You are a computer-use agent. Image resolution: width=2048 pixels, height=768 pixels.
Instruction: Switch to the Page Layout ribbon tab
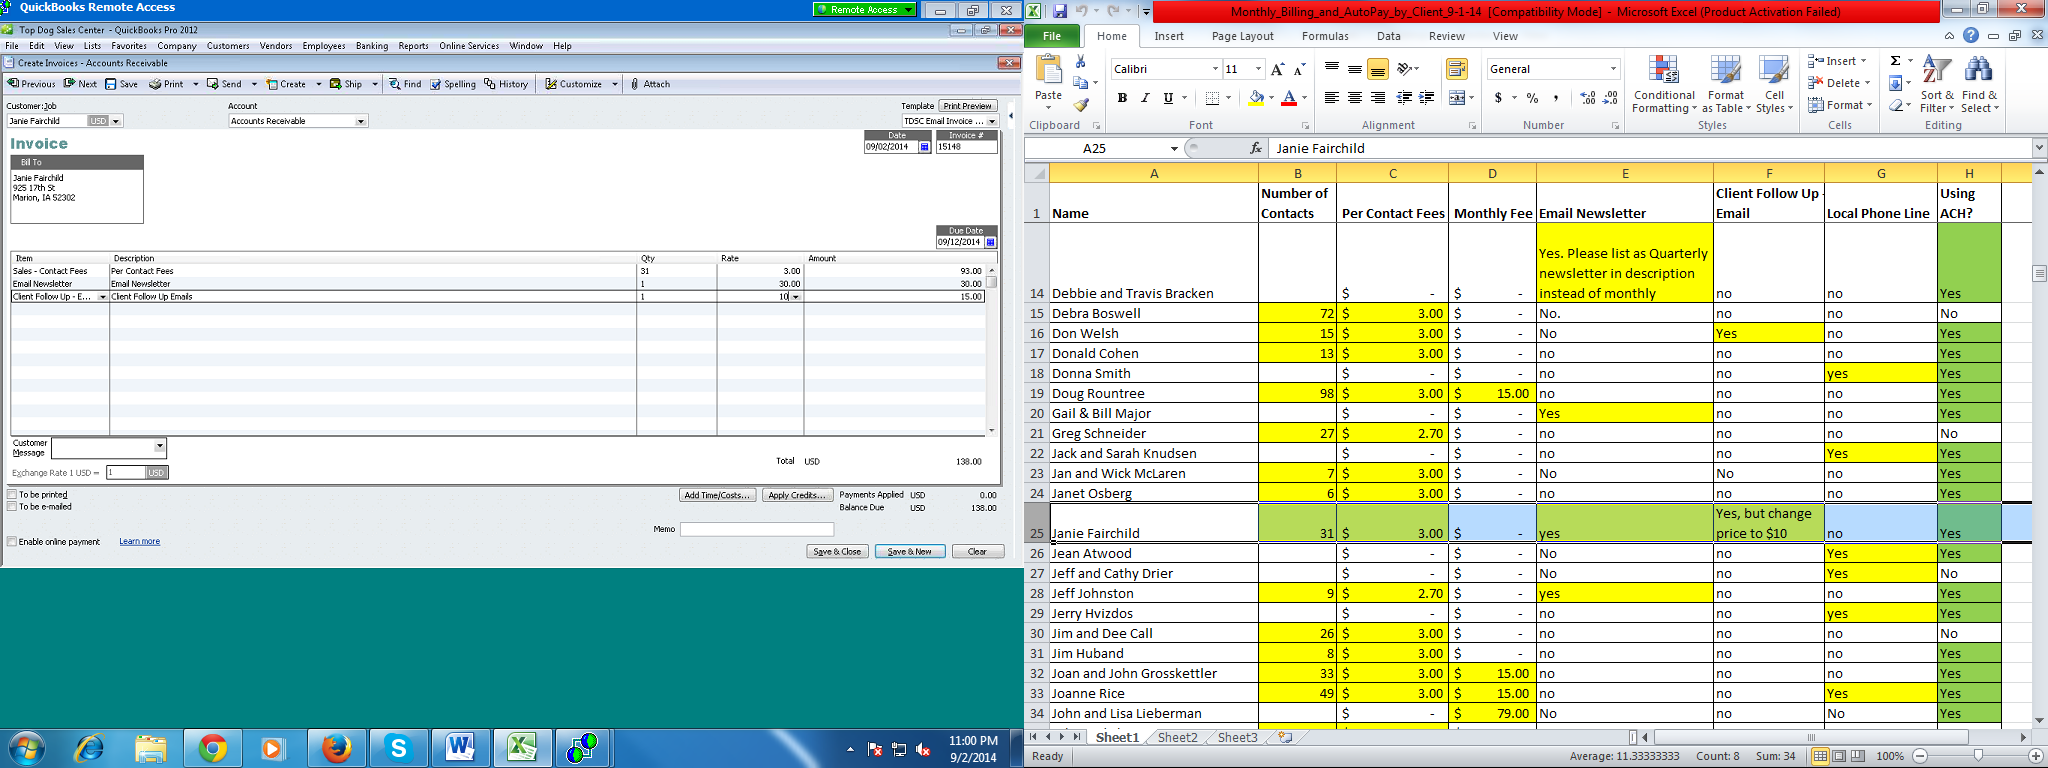(x=1242, y=36)
